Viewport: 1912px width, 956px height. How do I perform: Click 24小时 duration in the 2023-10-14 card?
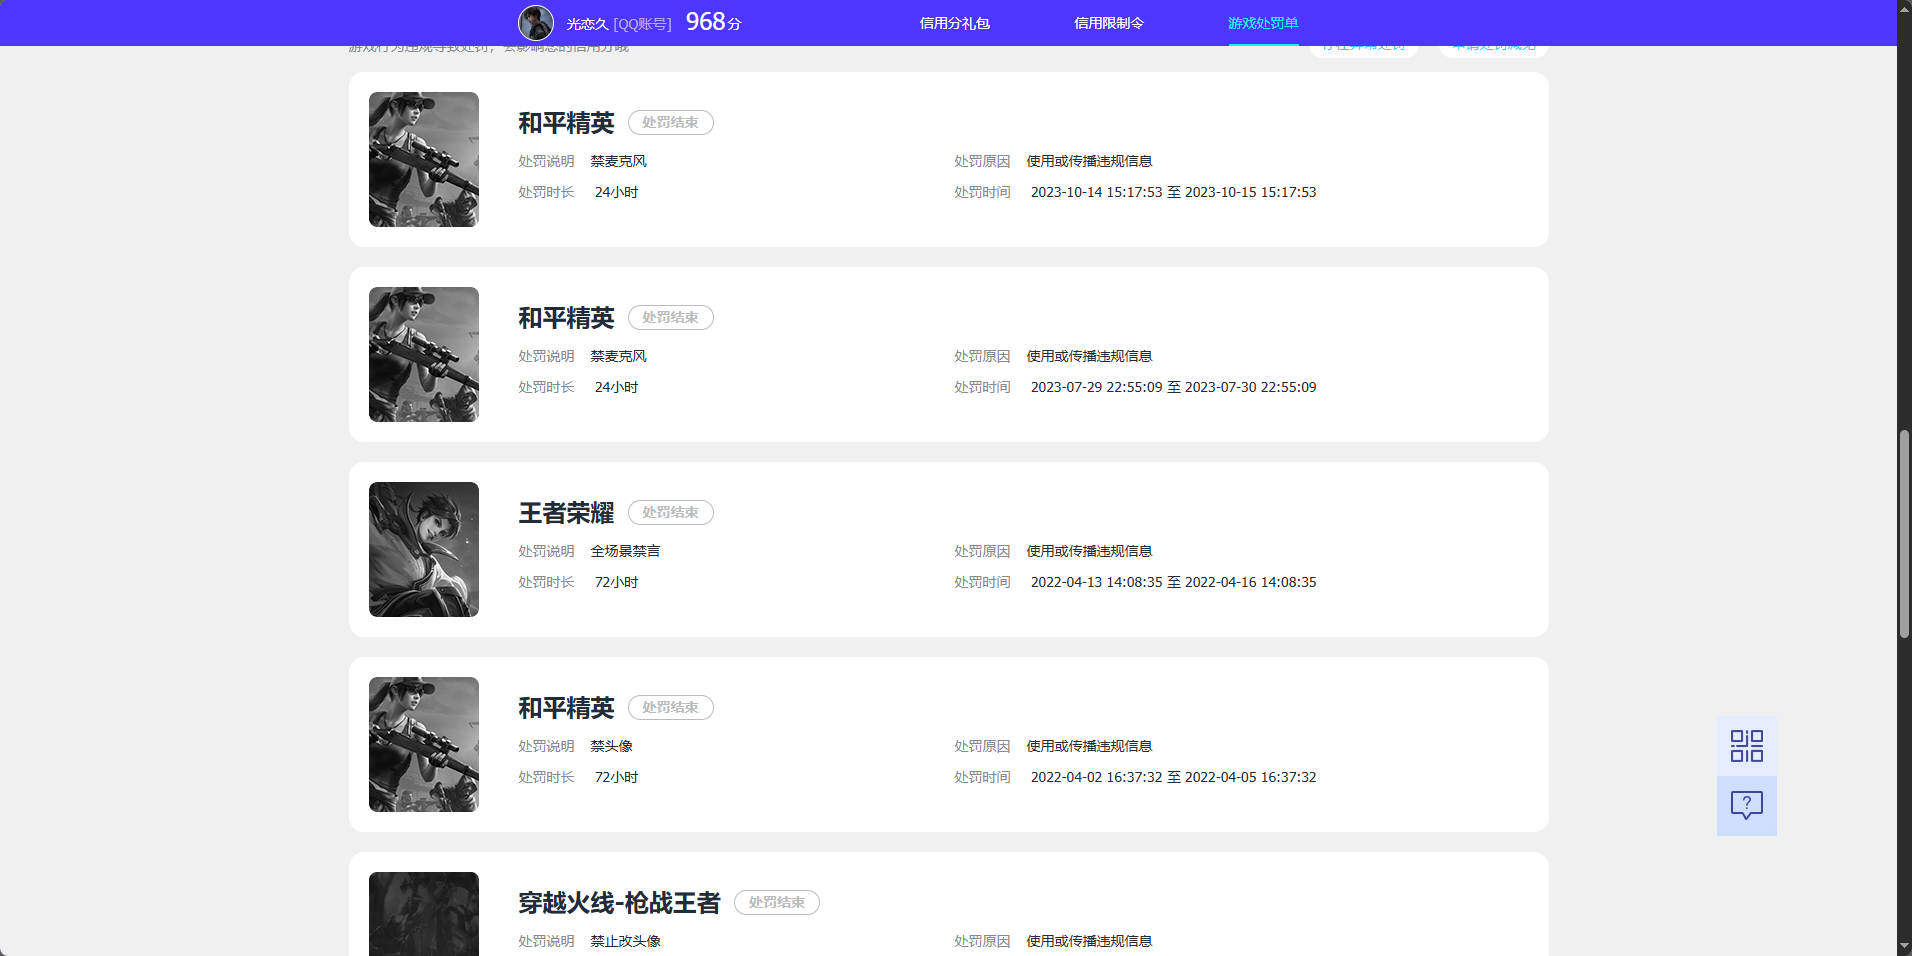(x=616, y=192)
